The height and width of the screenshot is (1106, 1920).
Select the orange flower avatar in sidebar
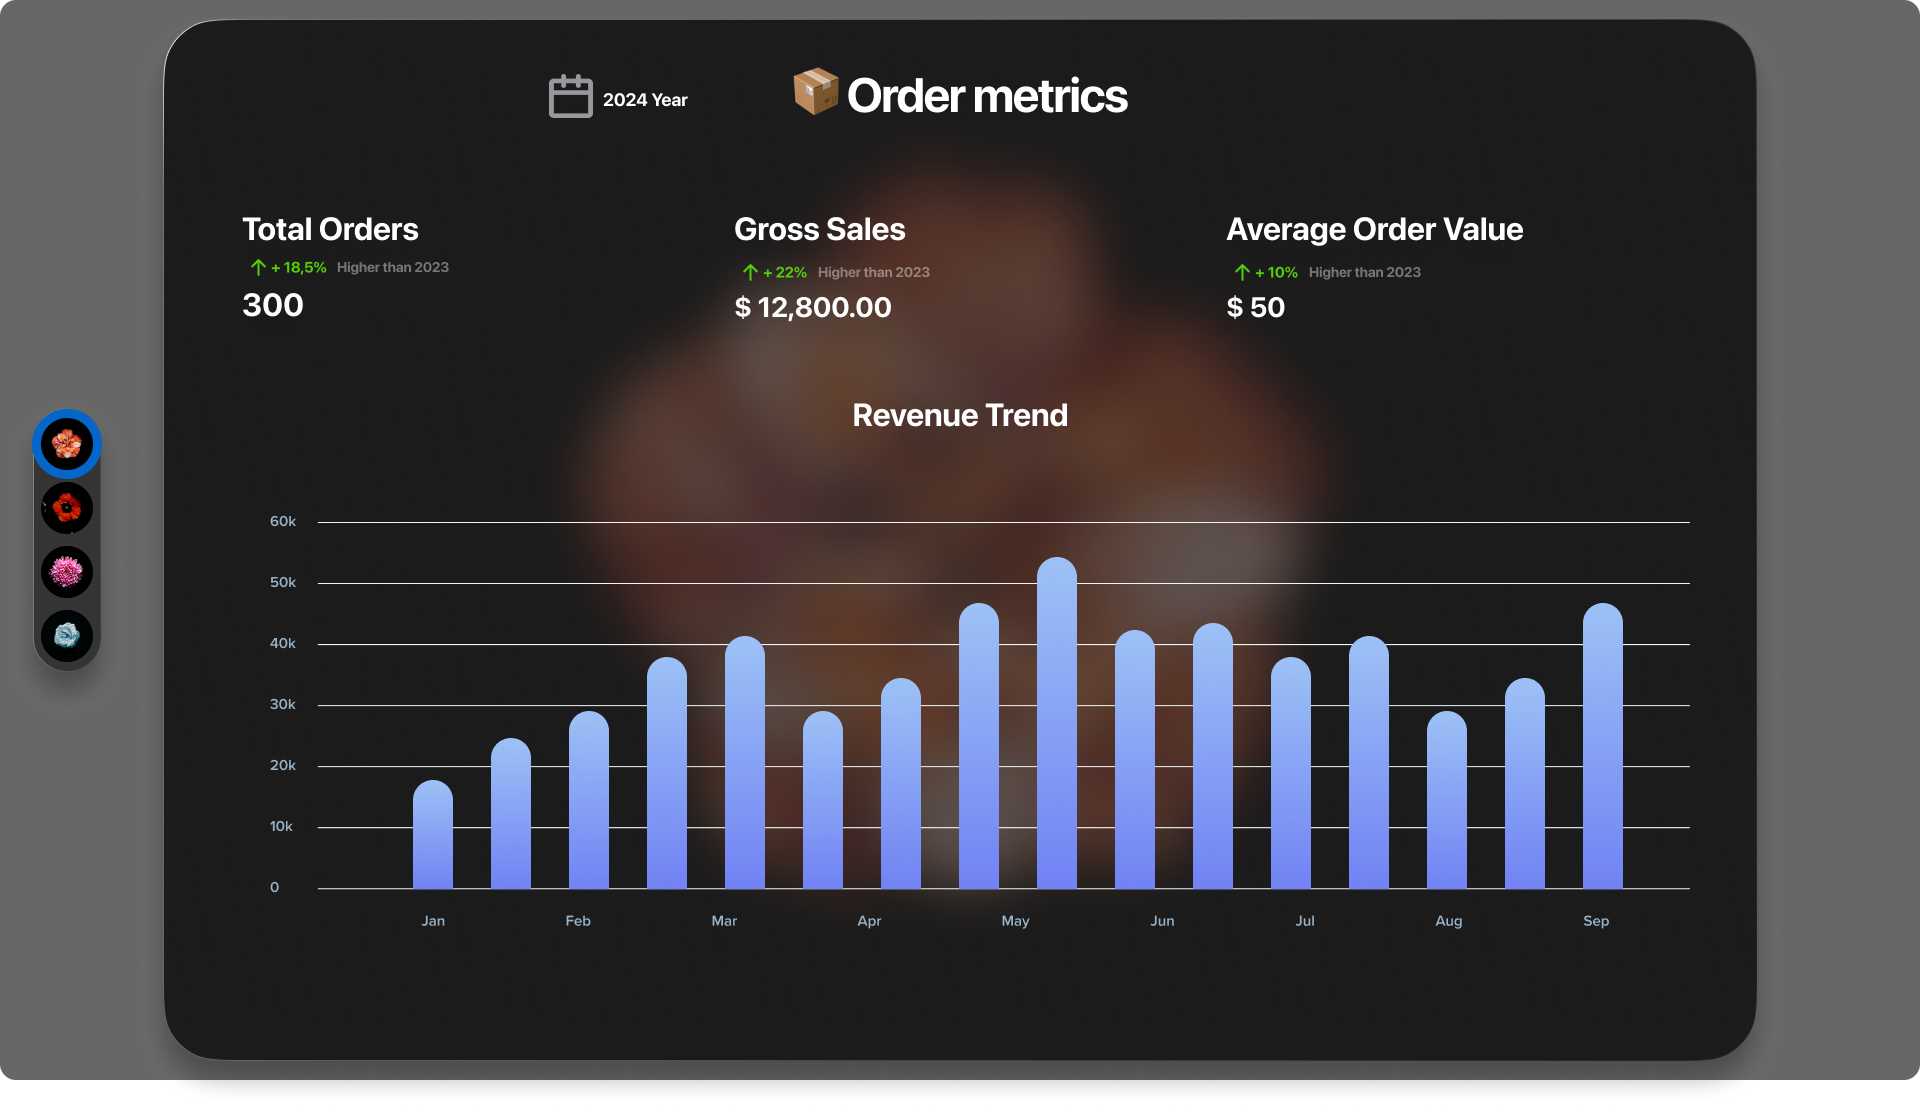(67, 443)
